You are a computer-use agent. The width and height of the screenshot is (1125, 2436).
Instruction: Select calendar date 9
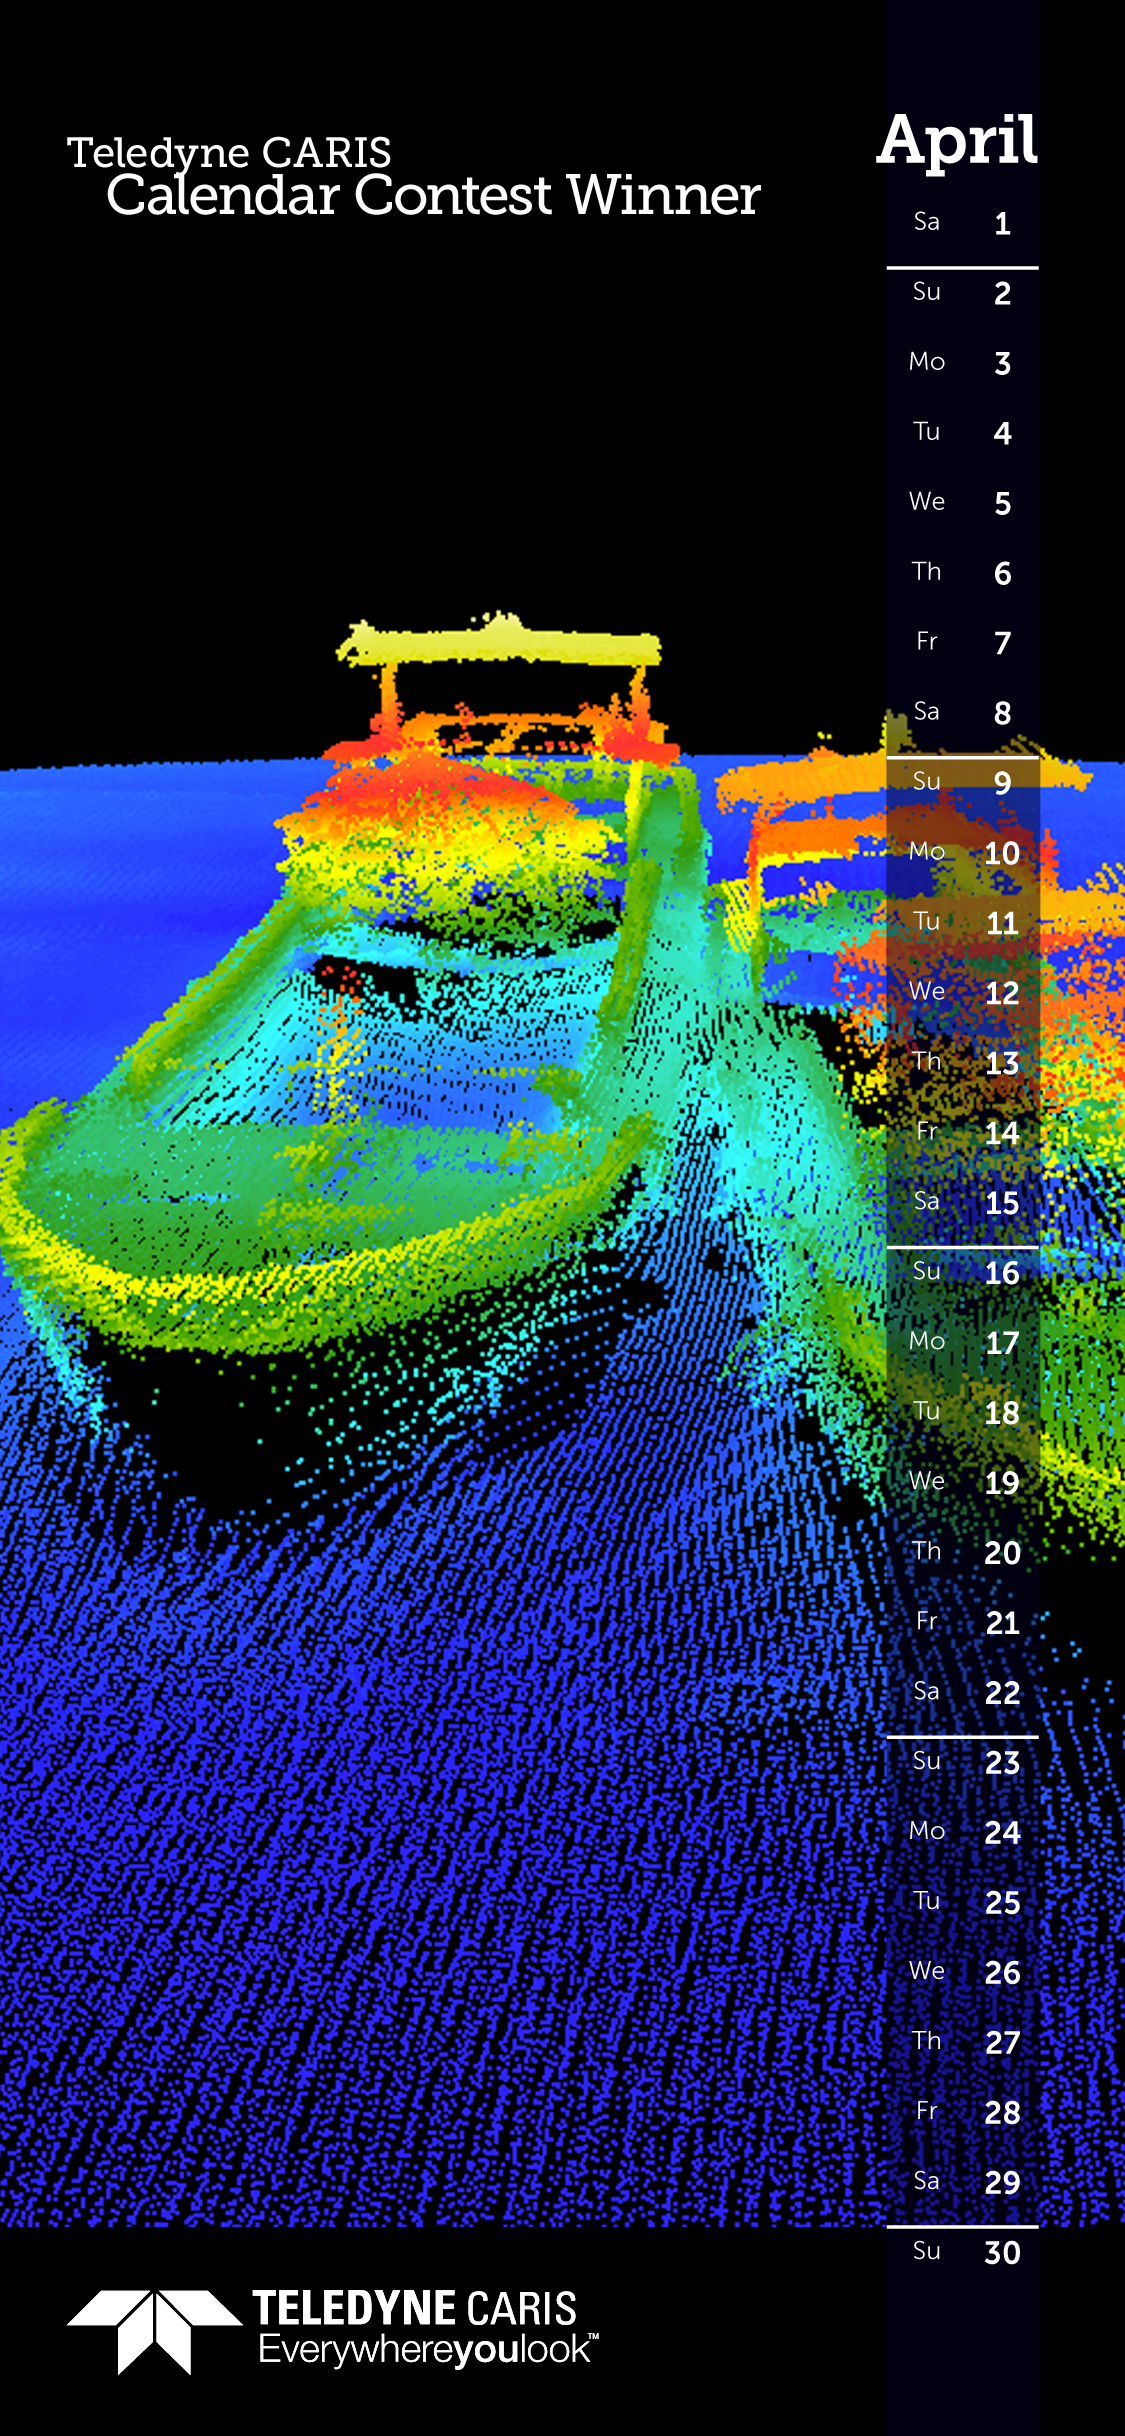click(x=1002, y=783)
